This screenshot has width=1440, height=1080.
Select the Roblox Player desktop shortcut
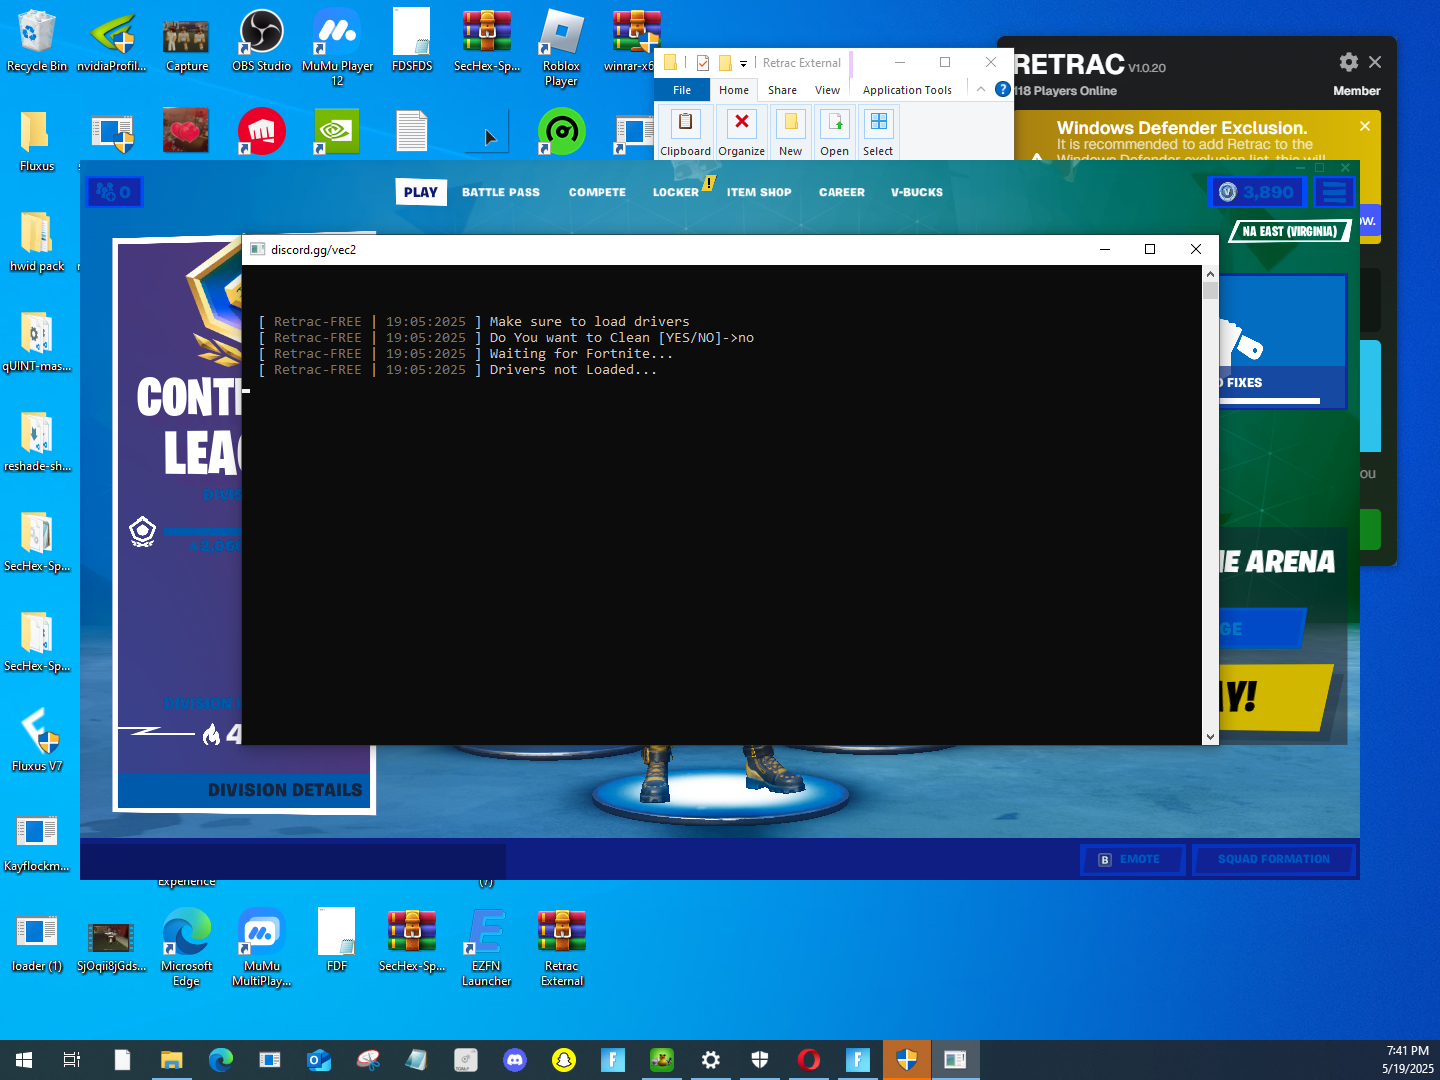(561, 47)
